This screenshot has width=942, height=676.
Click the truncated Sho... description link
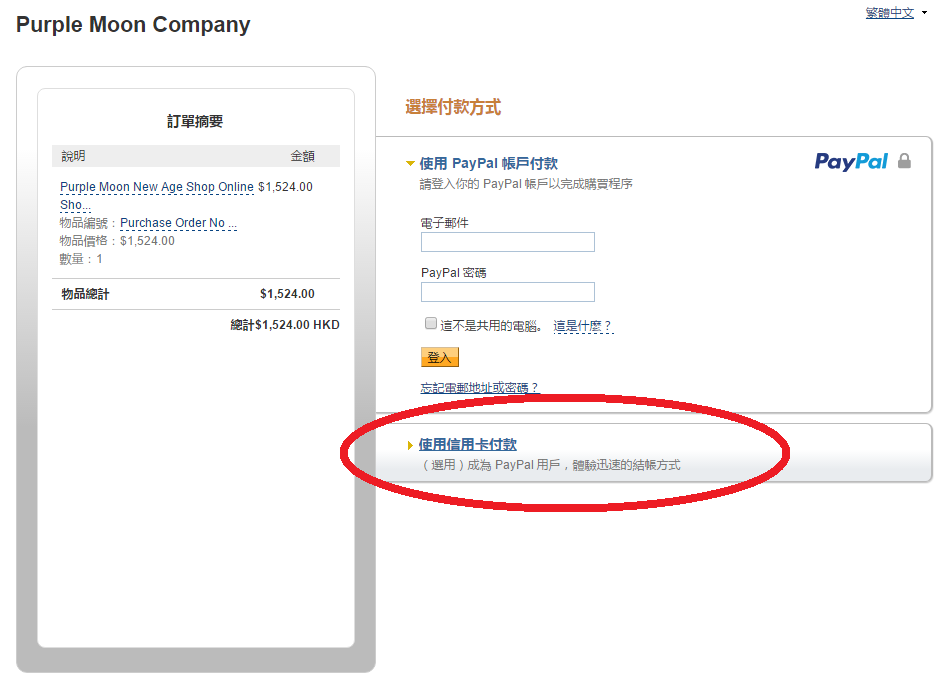pyautogui.click(x=75, y=205)
